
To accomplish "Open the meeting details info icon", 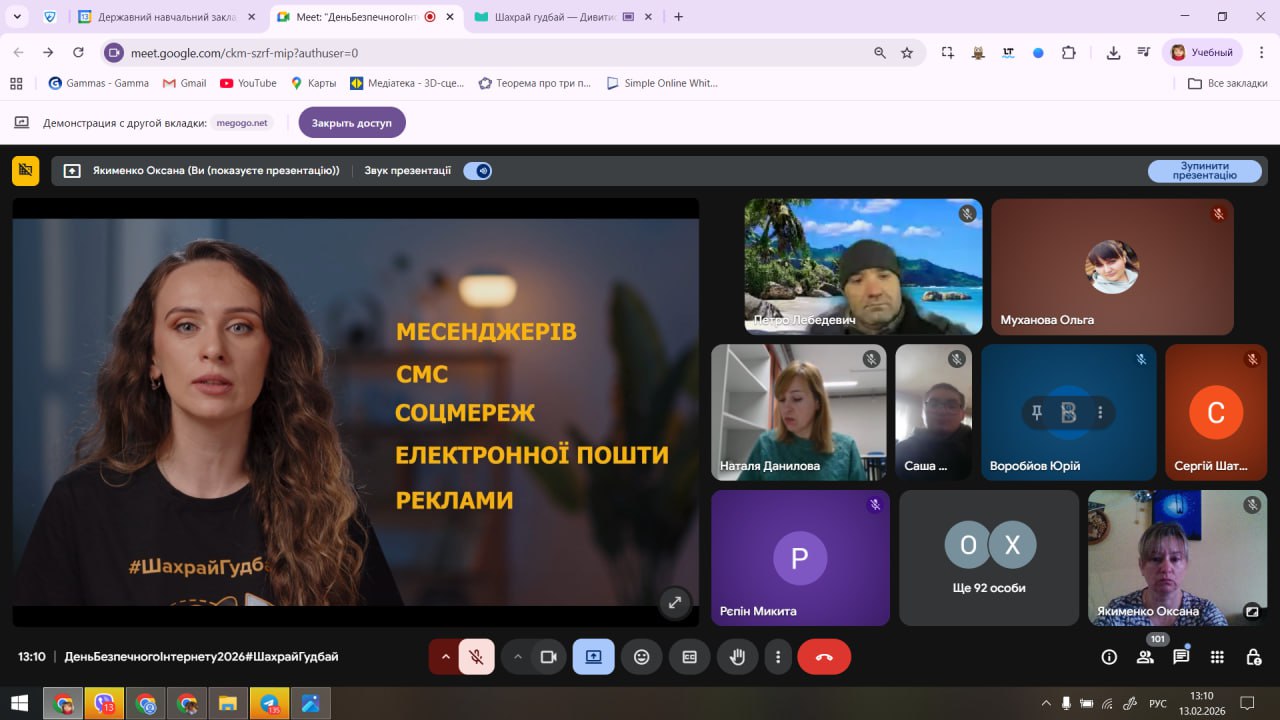I will click(1109, 657).
